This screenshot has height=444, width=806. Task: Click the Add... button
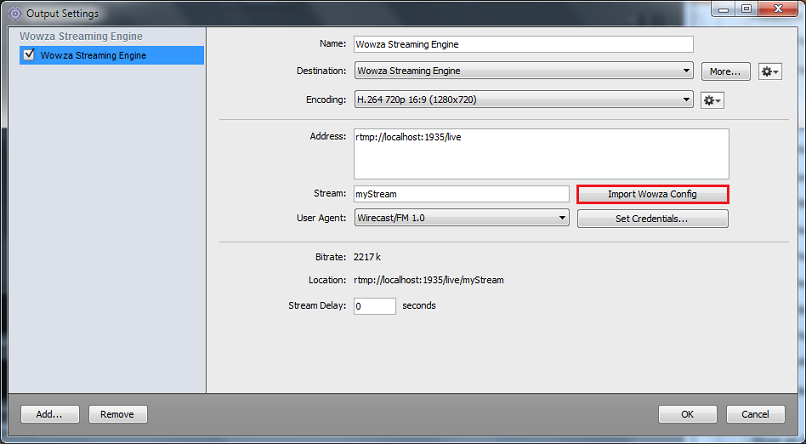point(50,414)
